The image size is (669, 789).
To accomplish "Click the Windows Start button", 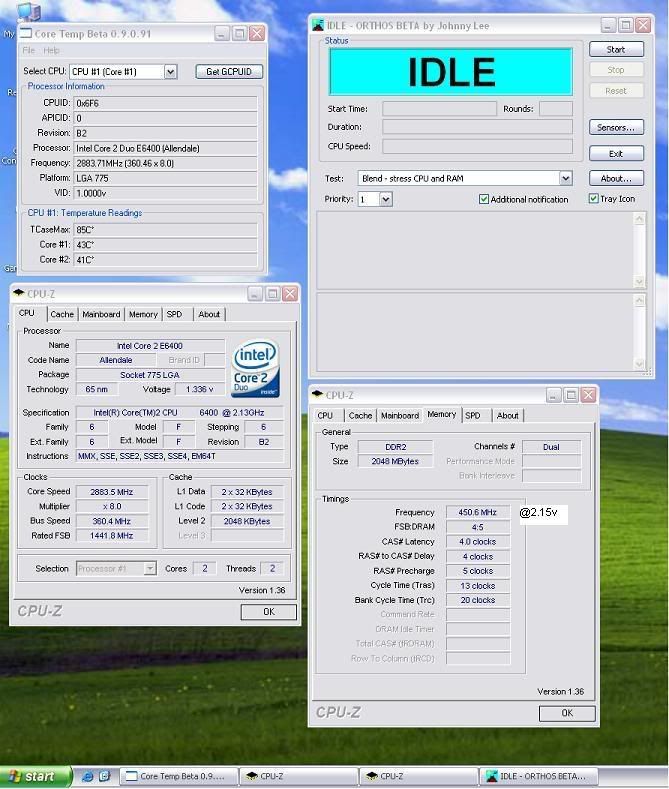I will (34, 776).
